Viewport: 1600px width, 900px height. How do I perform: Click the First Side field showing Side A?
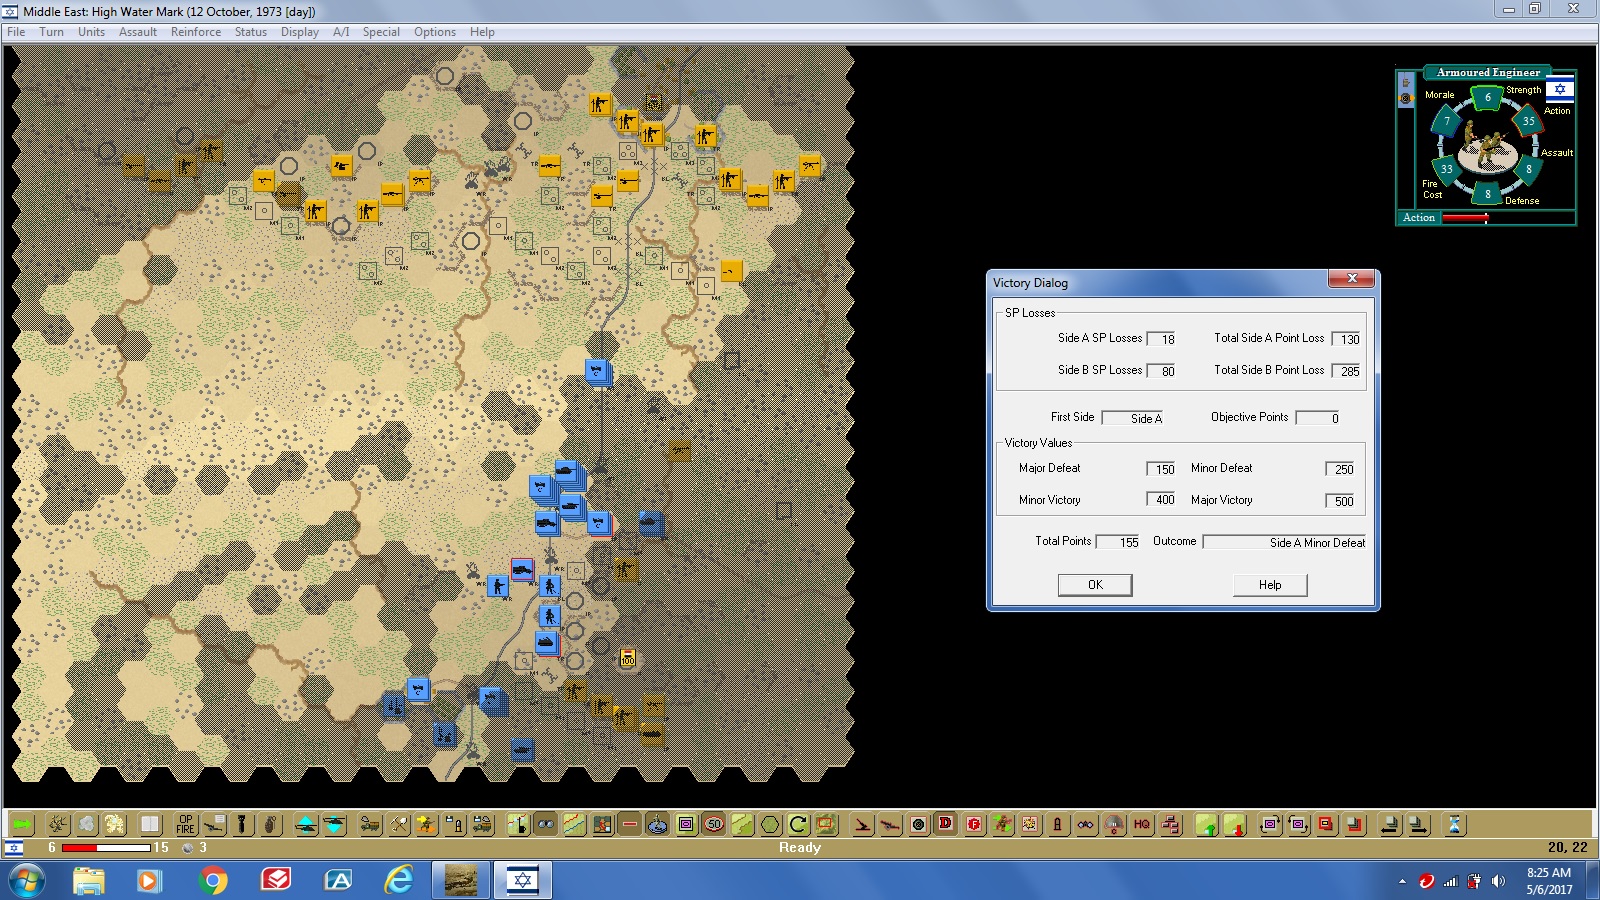coord(1133,418)
